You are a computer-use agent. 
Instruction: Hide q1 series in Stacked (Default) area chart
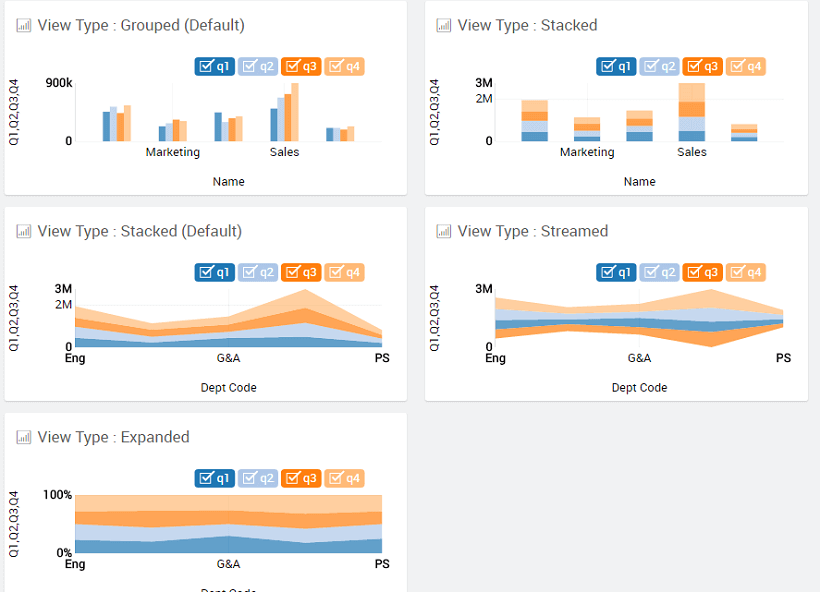coord(215,273)
